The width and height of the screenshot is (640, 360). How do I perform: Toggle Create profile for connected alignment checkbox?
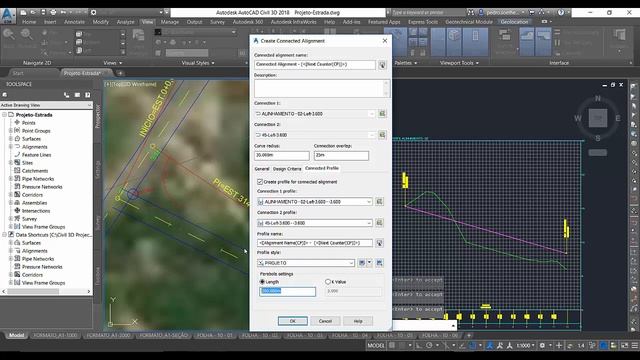coord(260,182)
